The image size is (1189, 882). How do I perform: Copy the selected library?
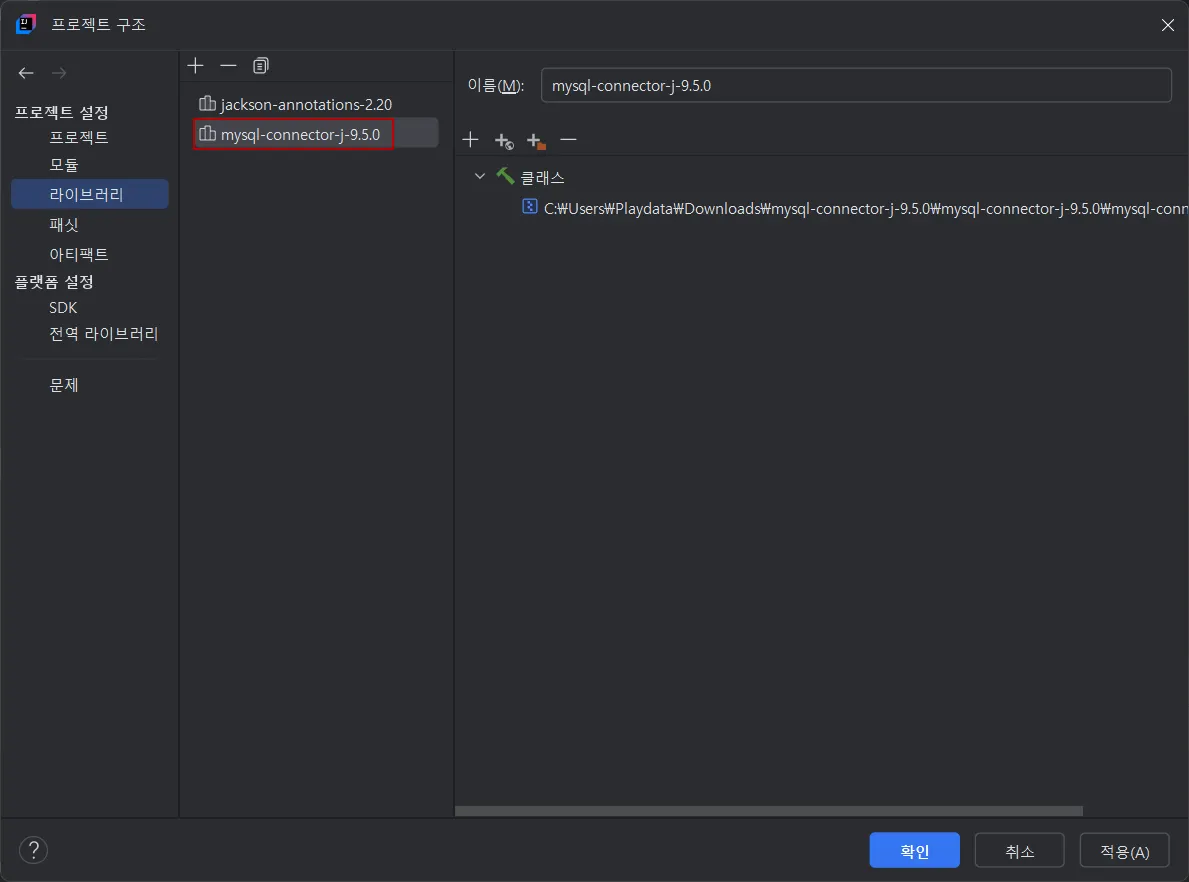261,65
